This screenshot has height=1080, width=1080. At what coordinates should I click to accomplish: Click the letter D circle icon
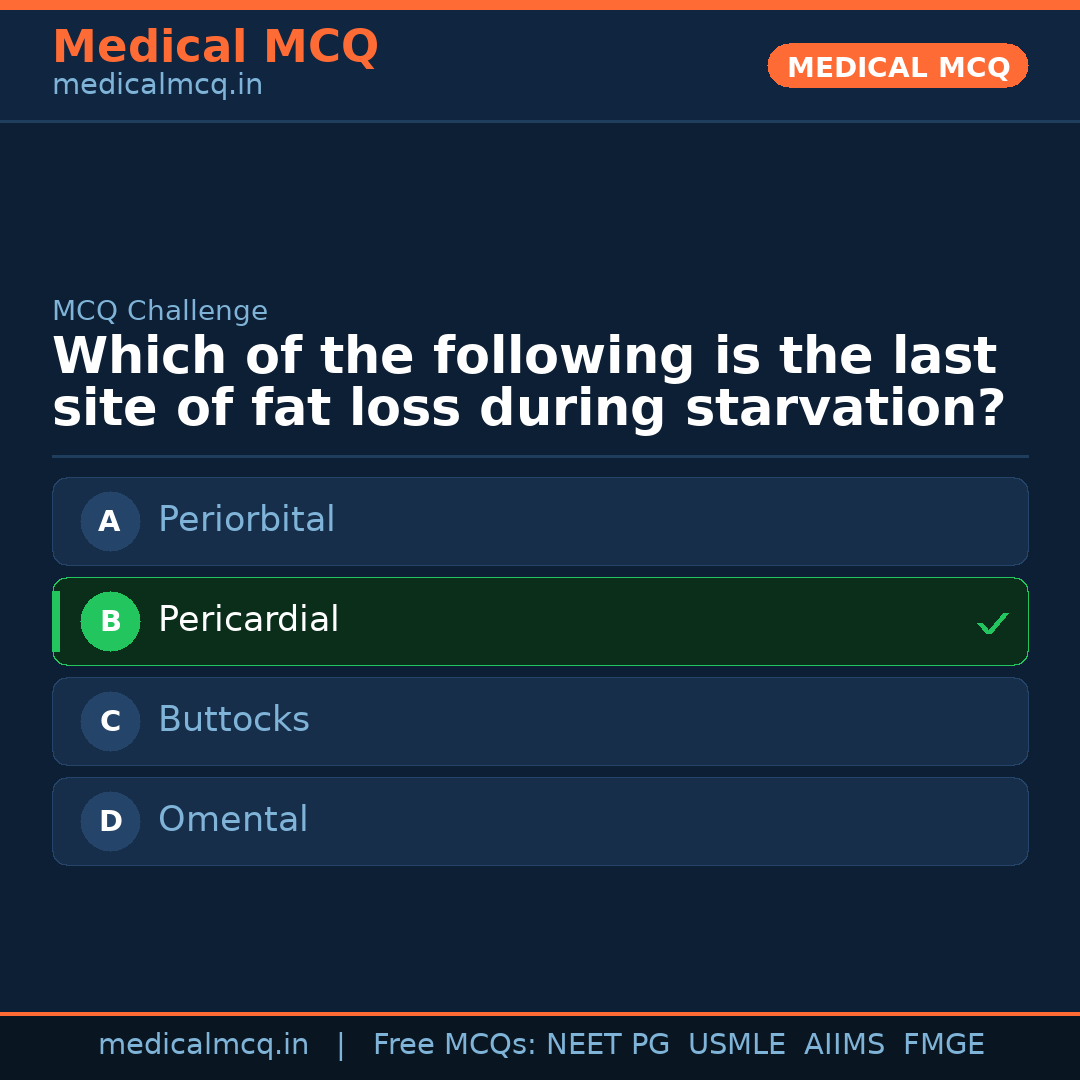[x=110, y=821]
